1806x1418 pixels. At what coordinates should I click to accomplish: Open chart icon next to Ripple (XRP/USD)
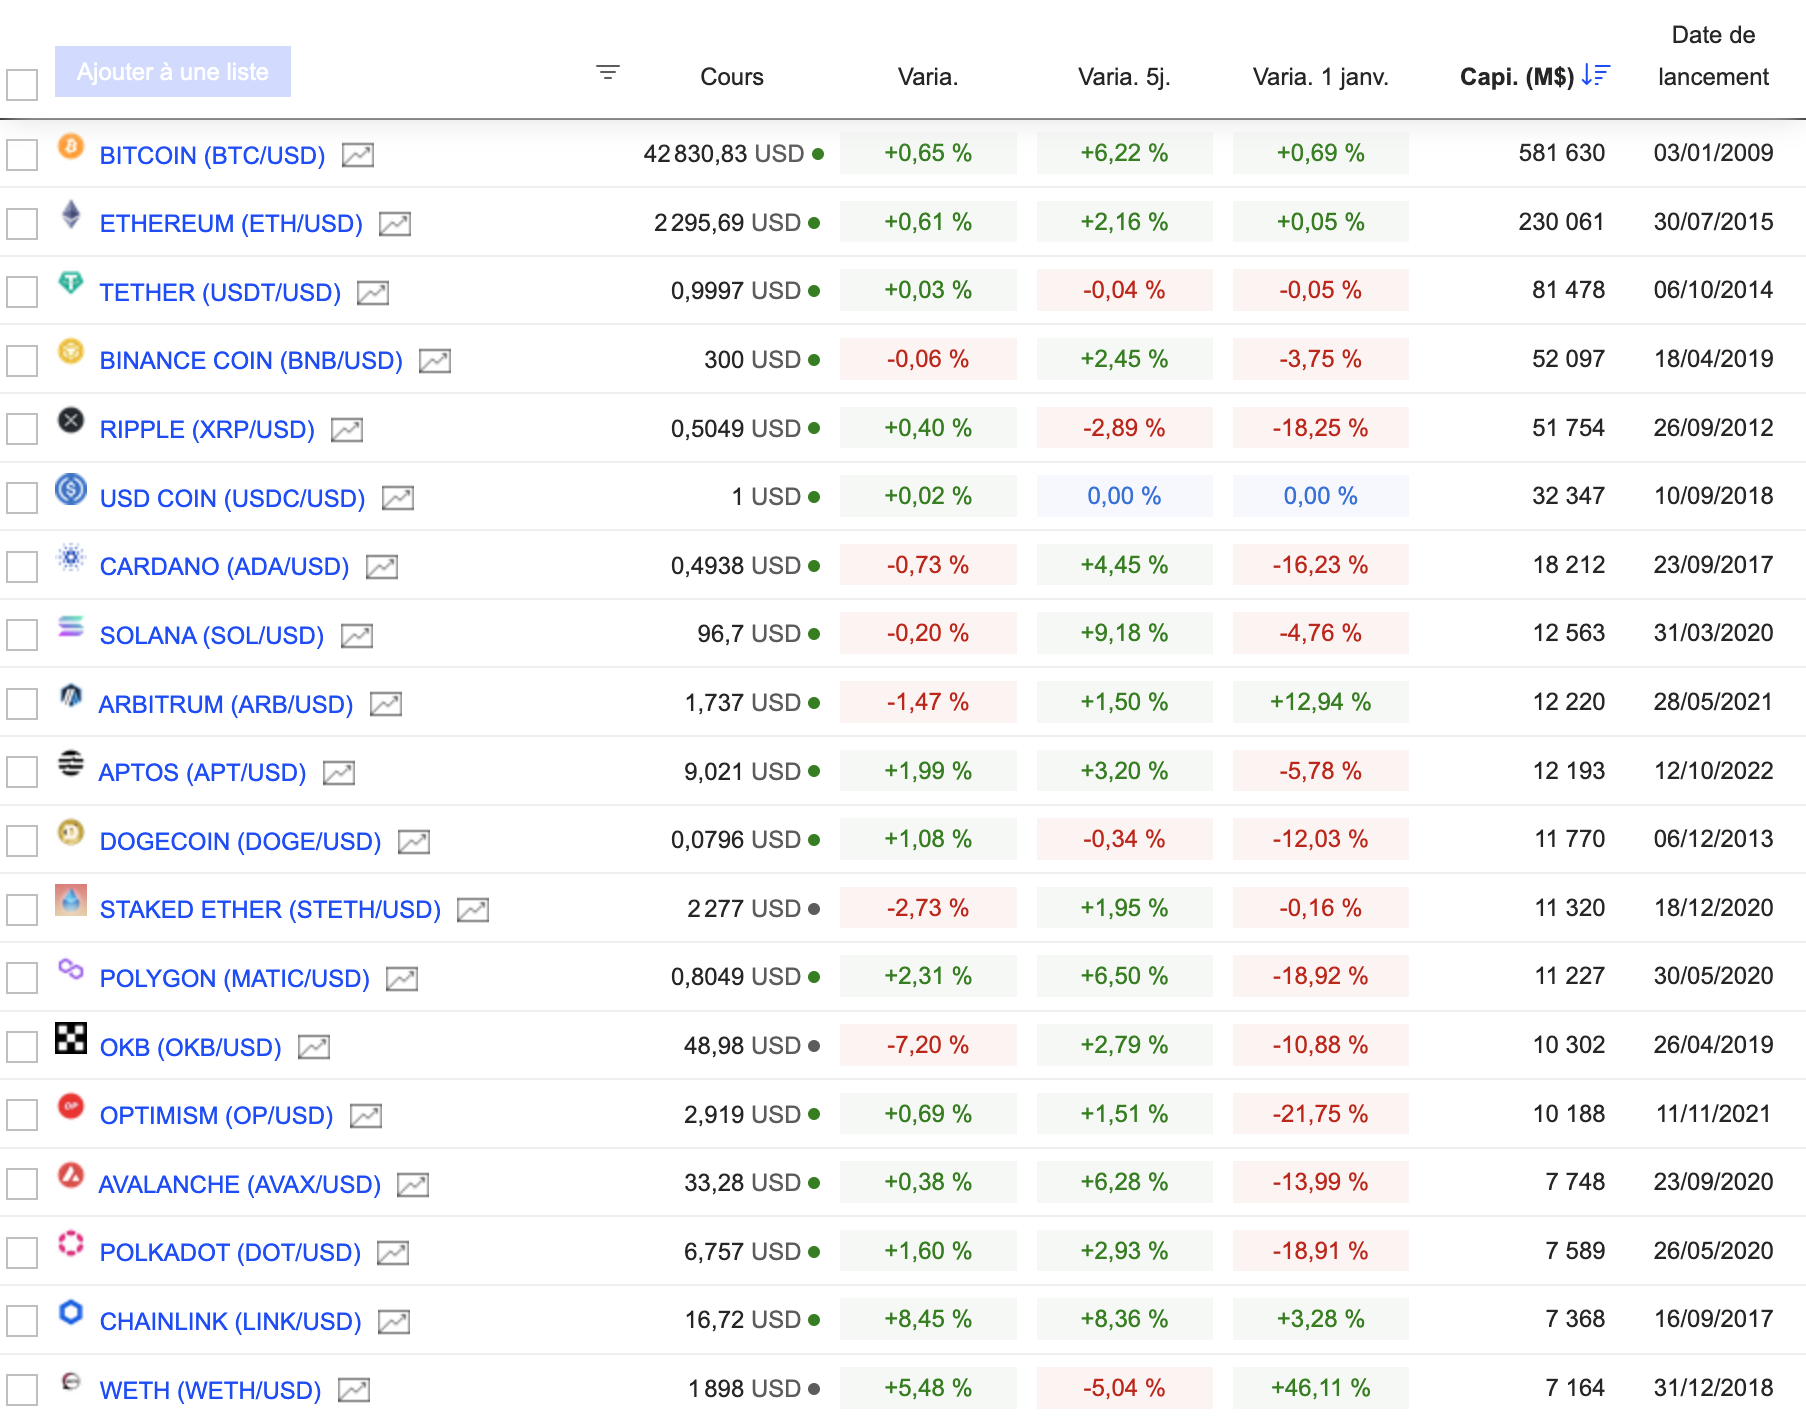coord(347,430)
